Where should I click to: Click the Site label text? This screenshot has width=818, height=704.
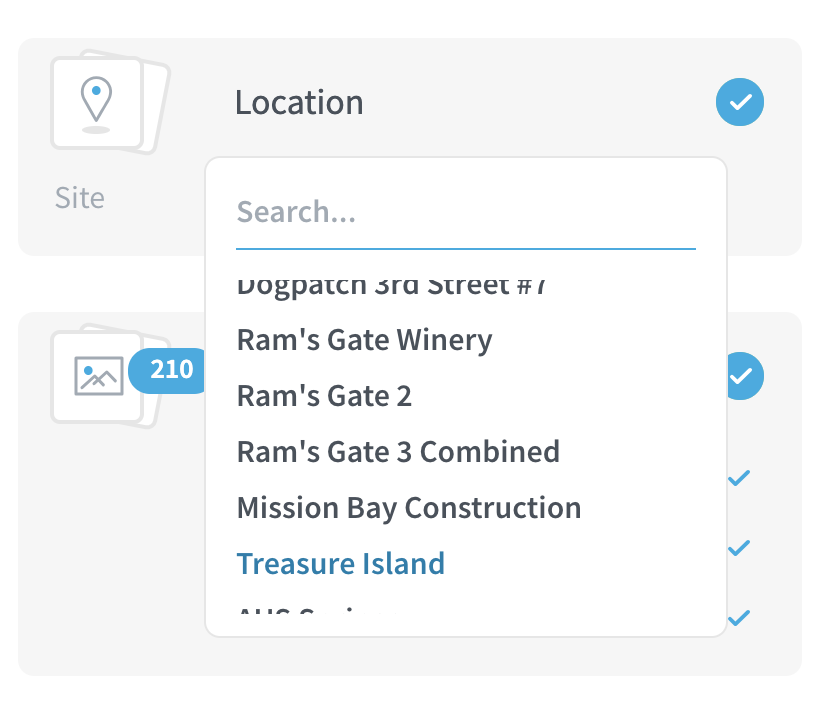tap(80, 198)
